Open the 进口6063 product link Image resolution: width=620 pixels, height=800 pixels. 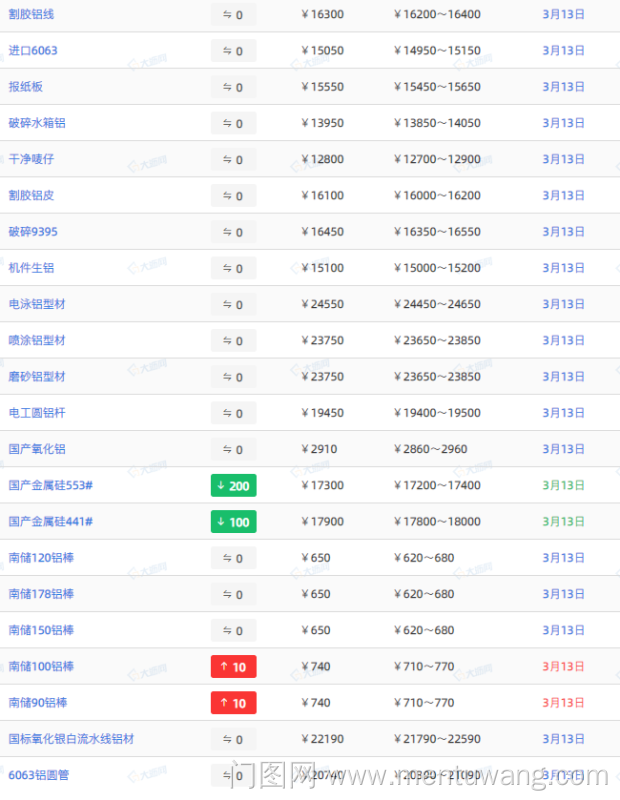(33, 51)
